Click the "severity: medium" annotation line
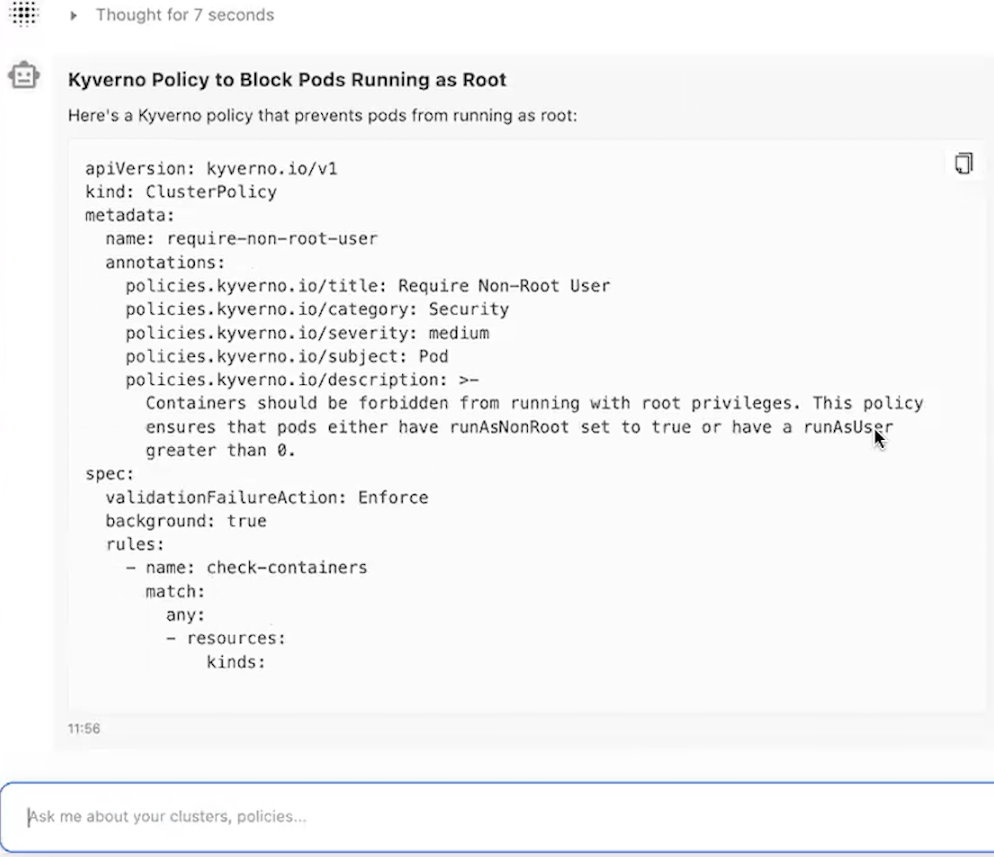This screenshot has width=994, height=857. pyautogui.click(x=307, y=332)
